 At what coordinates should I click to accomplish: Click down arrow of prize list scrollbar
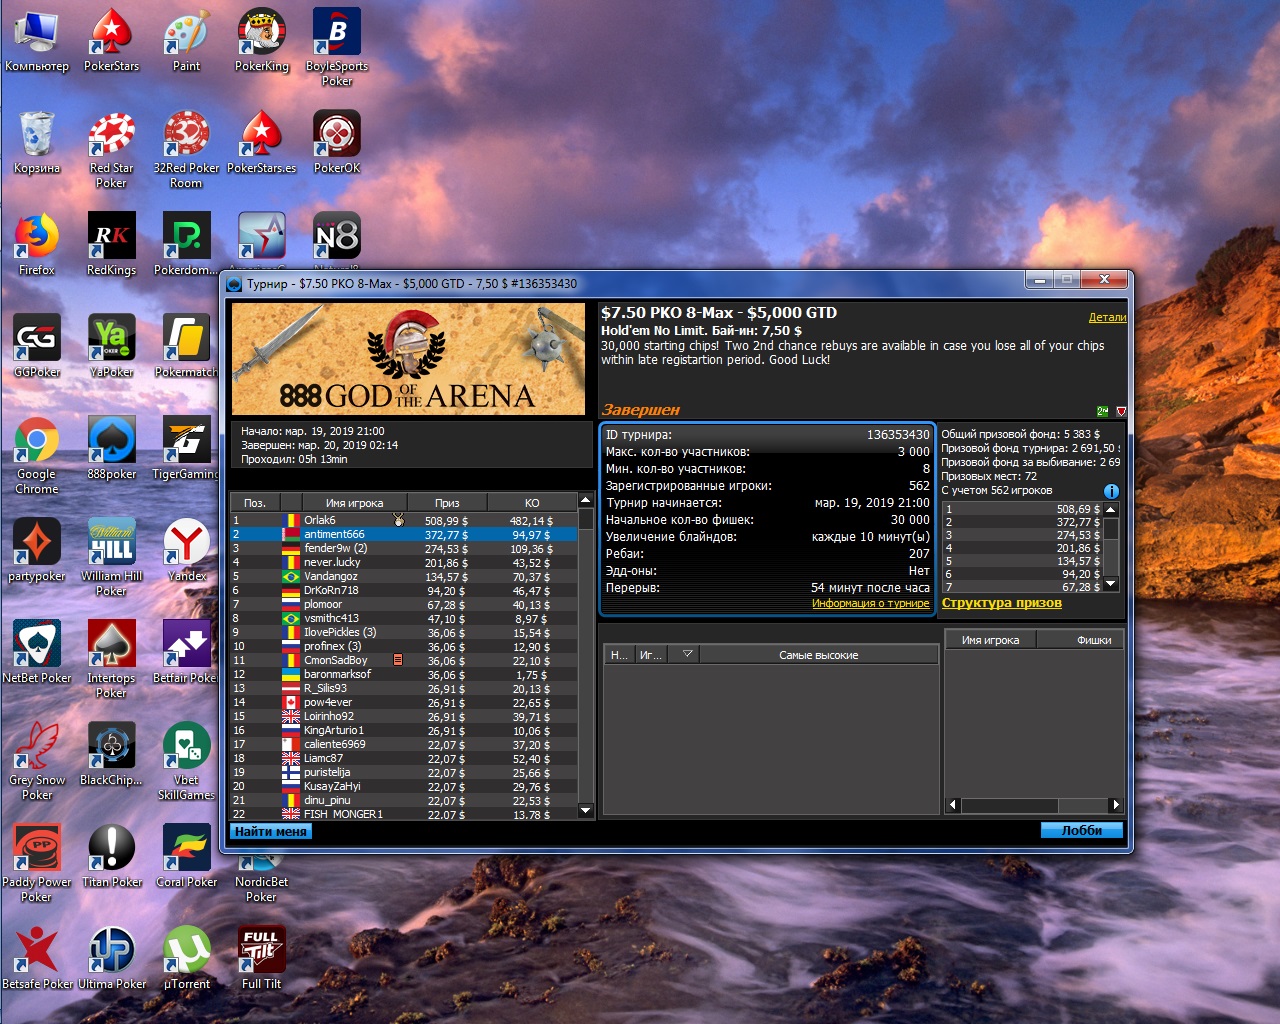pos(1110,584)
